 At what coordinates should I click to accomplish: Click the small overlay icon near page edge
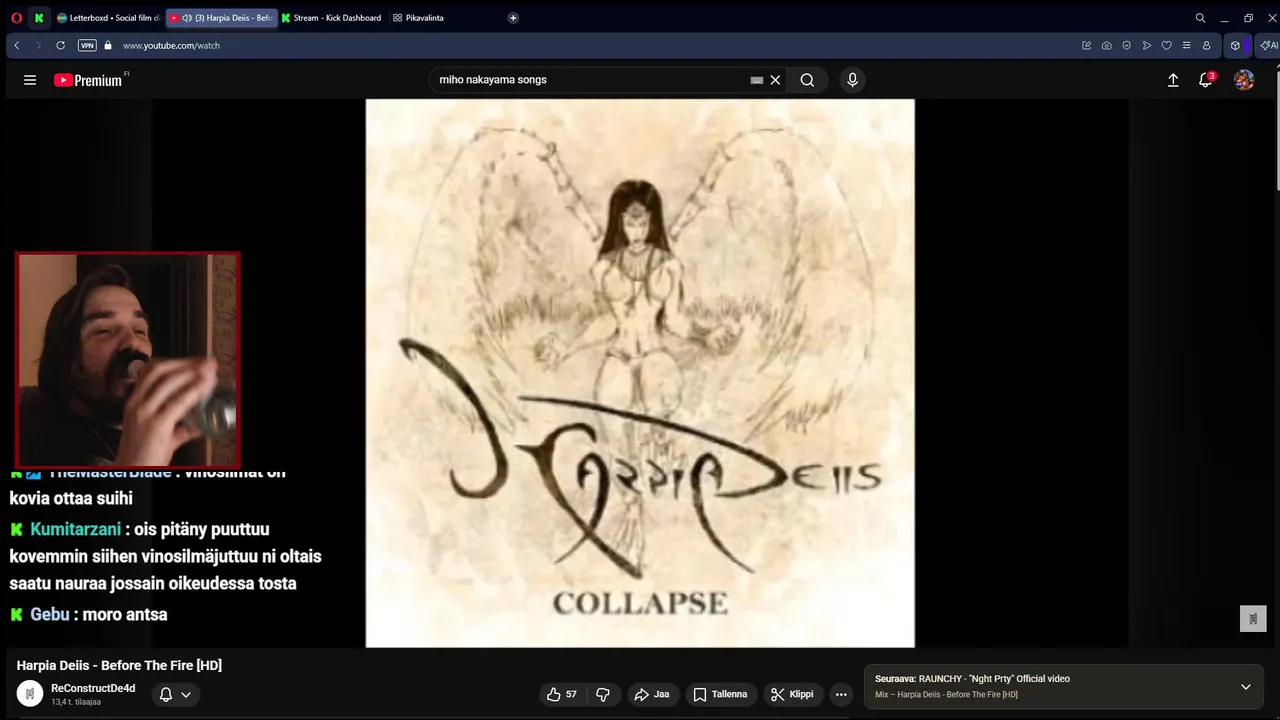tap(1253, 619)
